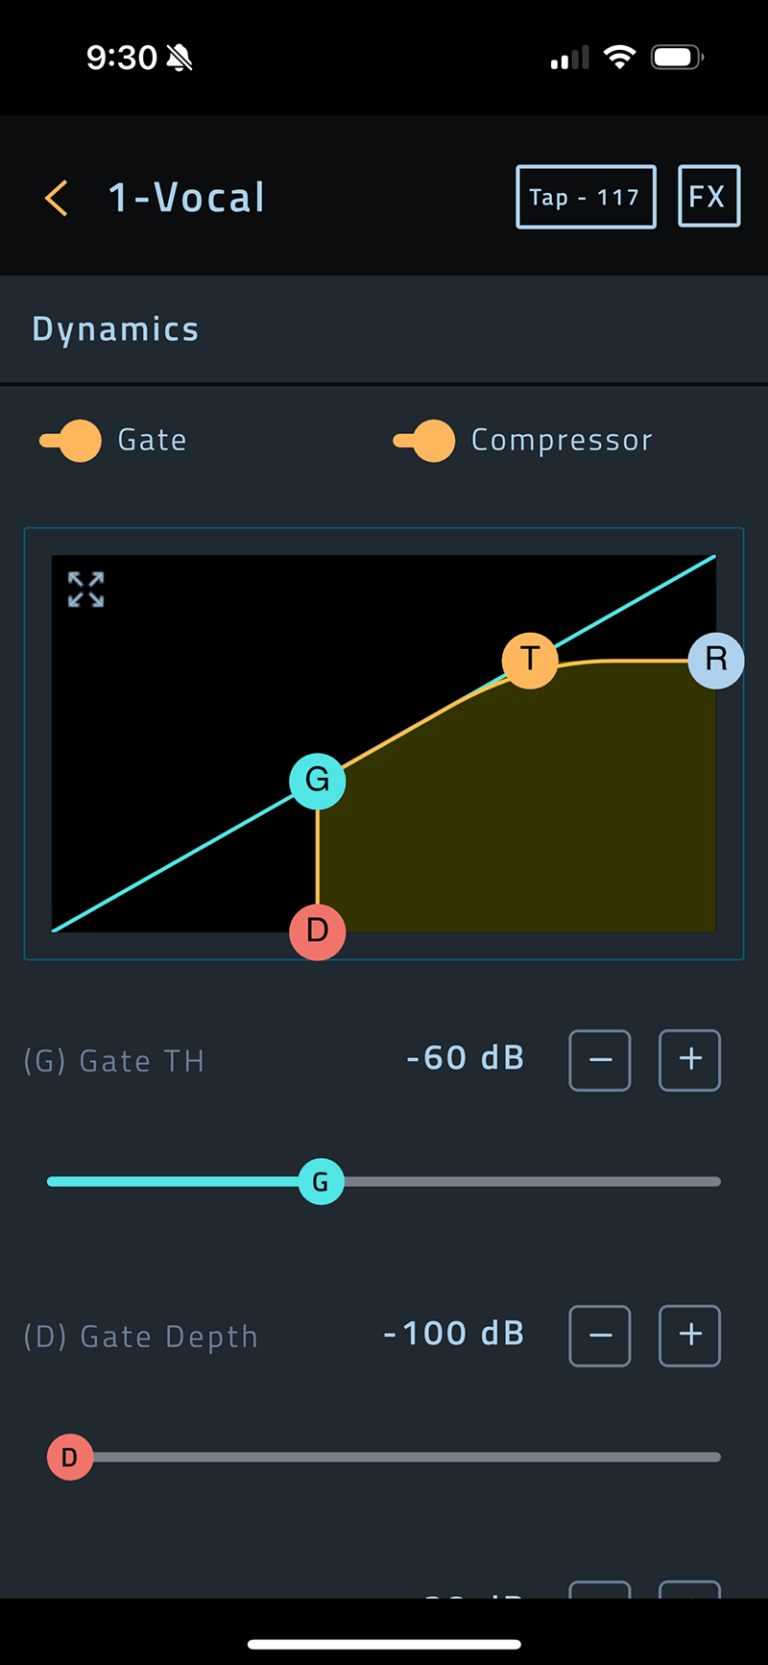Expand the dynamics graph to fullscreen
This screenshot has height=1665, width=768.
[86, 590]
